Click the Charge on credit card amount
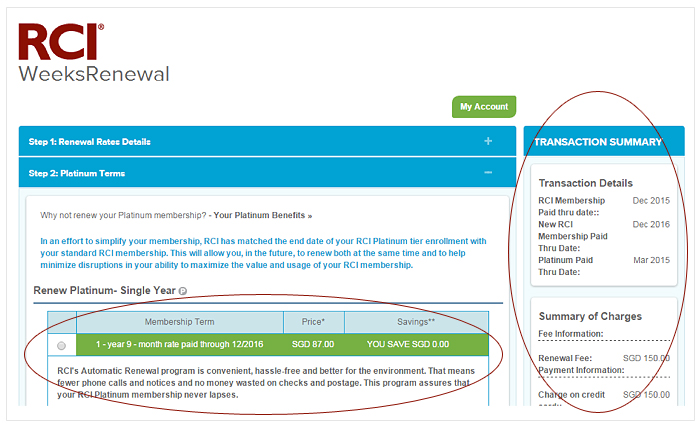Image resolution: width=700 pixels, height=432 pixels. coord(646,395)
